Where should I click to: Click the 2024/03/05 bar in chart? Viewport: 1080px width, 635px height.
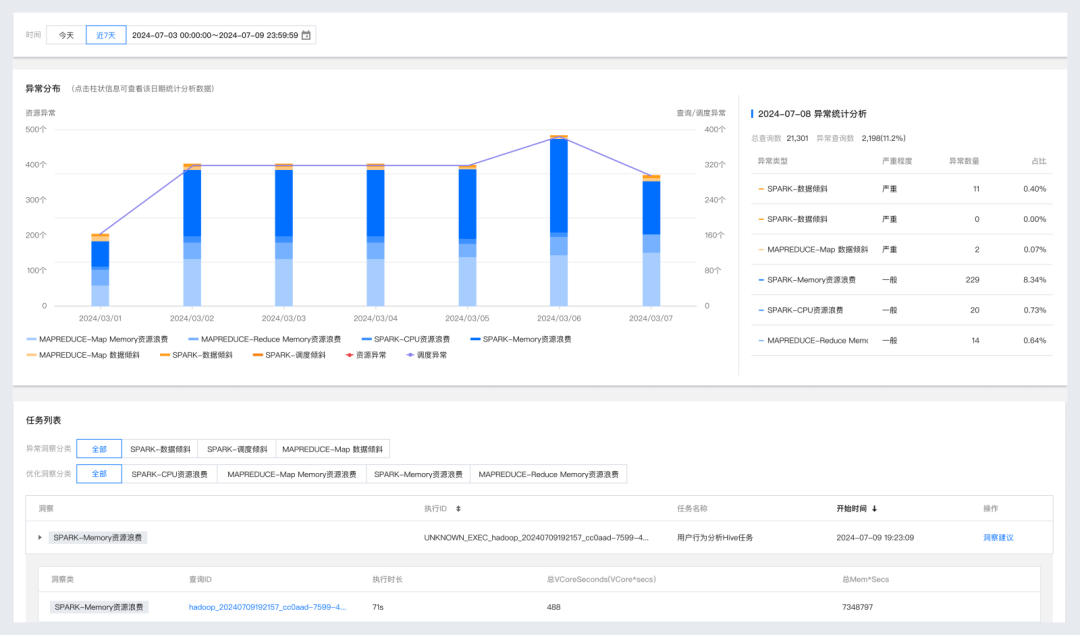[468, 236]
